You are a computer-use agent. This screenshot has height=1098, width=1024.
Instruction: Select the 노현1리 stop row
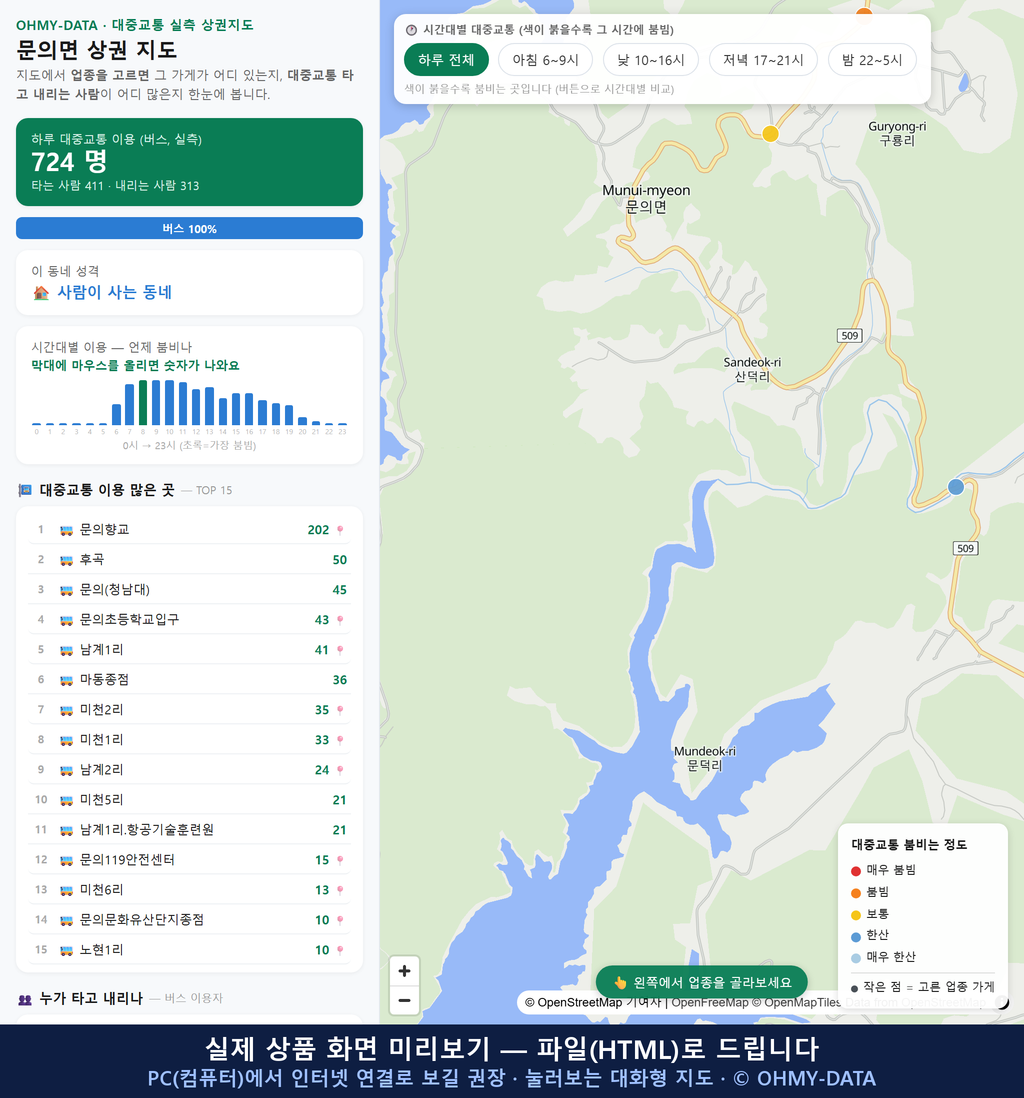coord(189,950)
